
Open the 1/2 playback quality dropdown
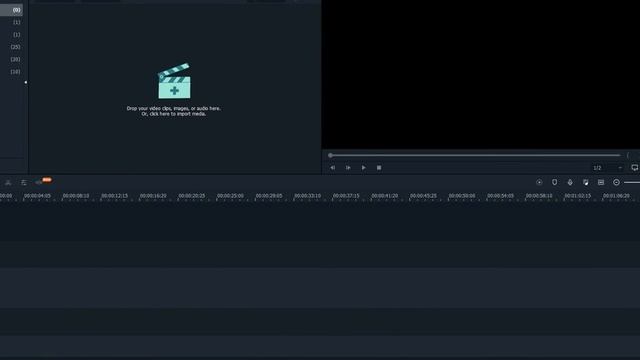tap(607, 168)
